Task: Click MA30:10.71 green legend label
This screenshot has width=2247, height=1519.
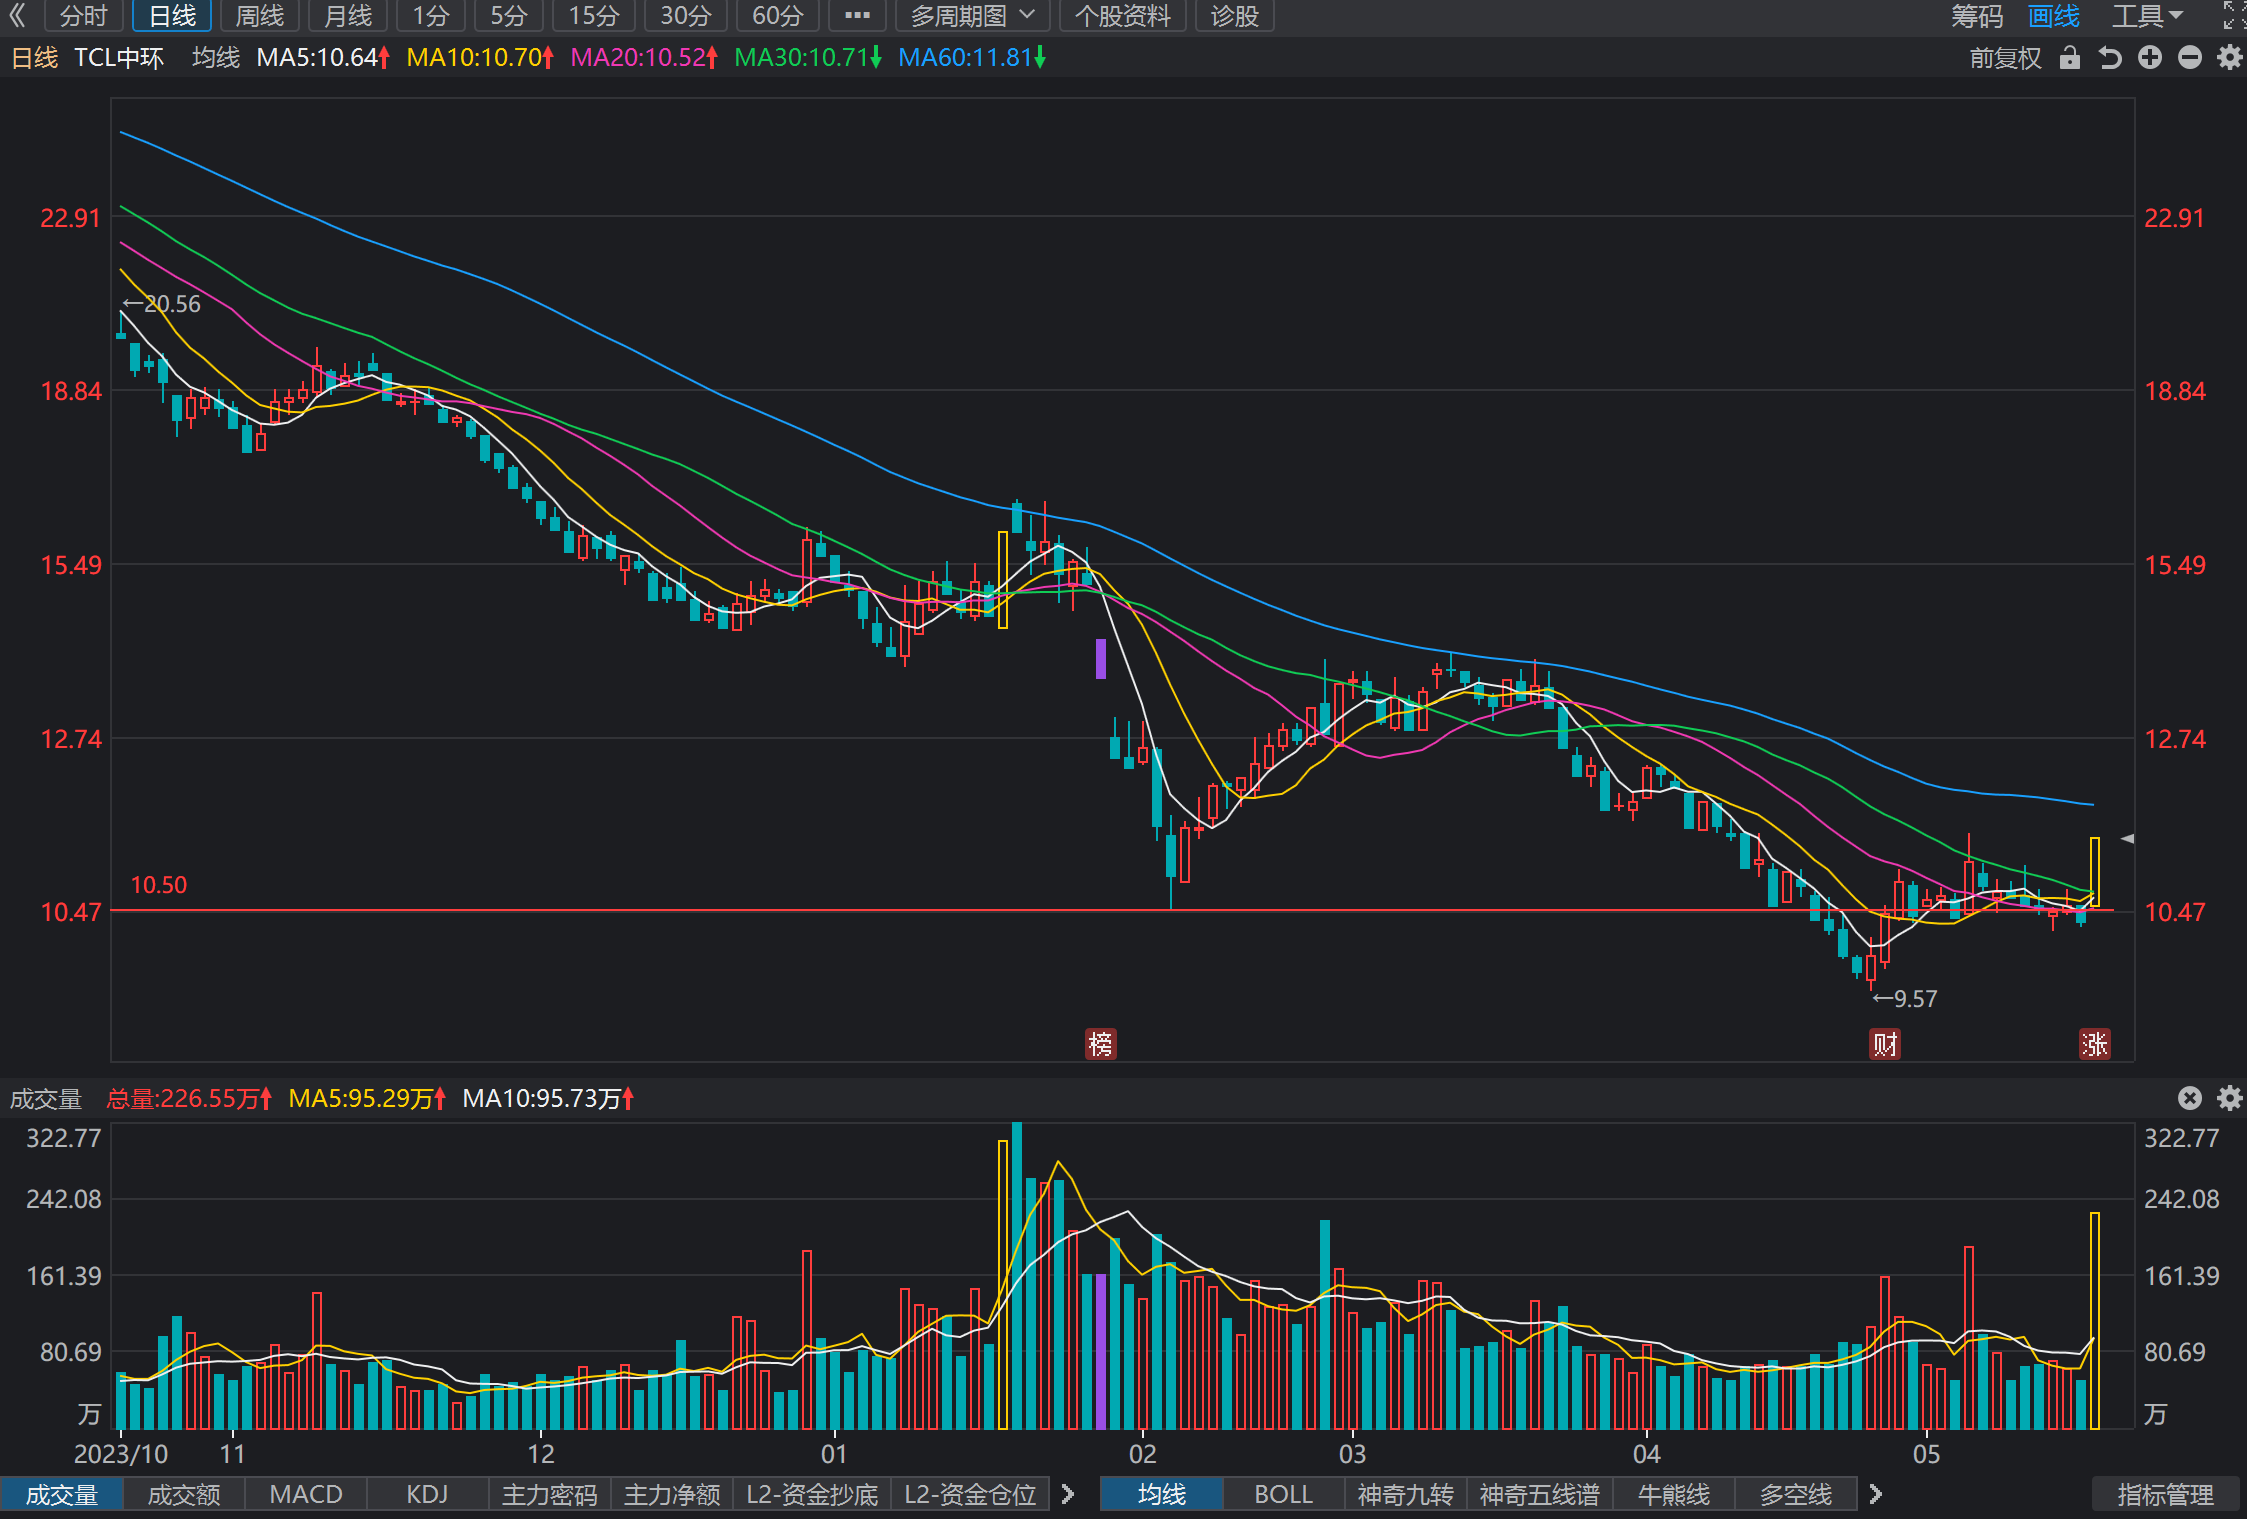Action: click(x=808, y=58)
